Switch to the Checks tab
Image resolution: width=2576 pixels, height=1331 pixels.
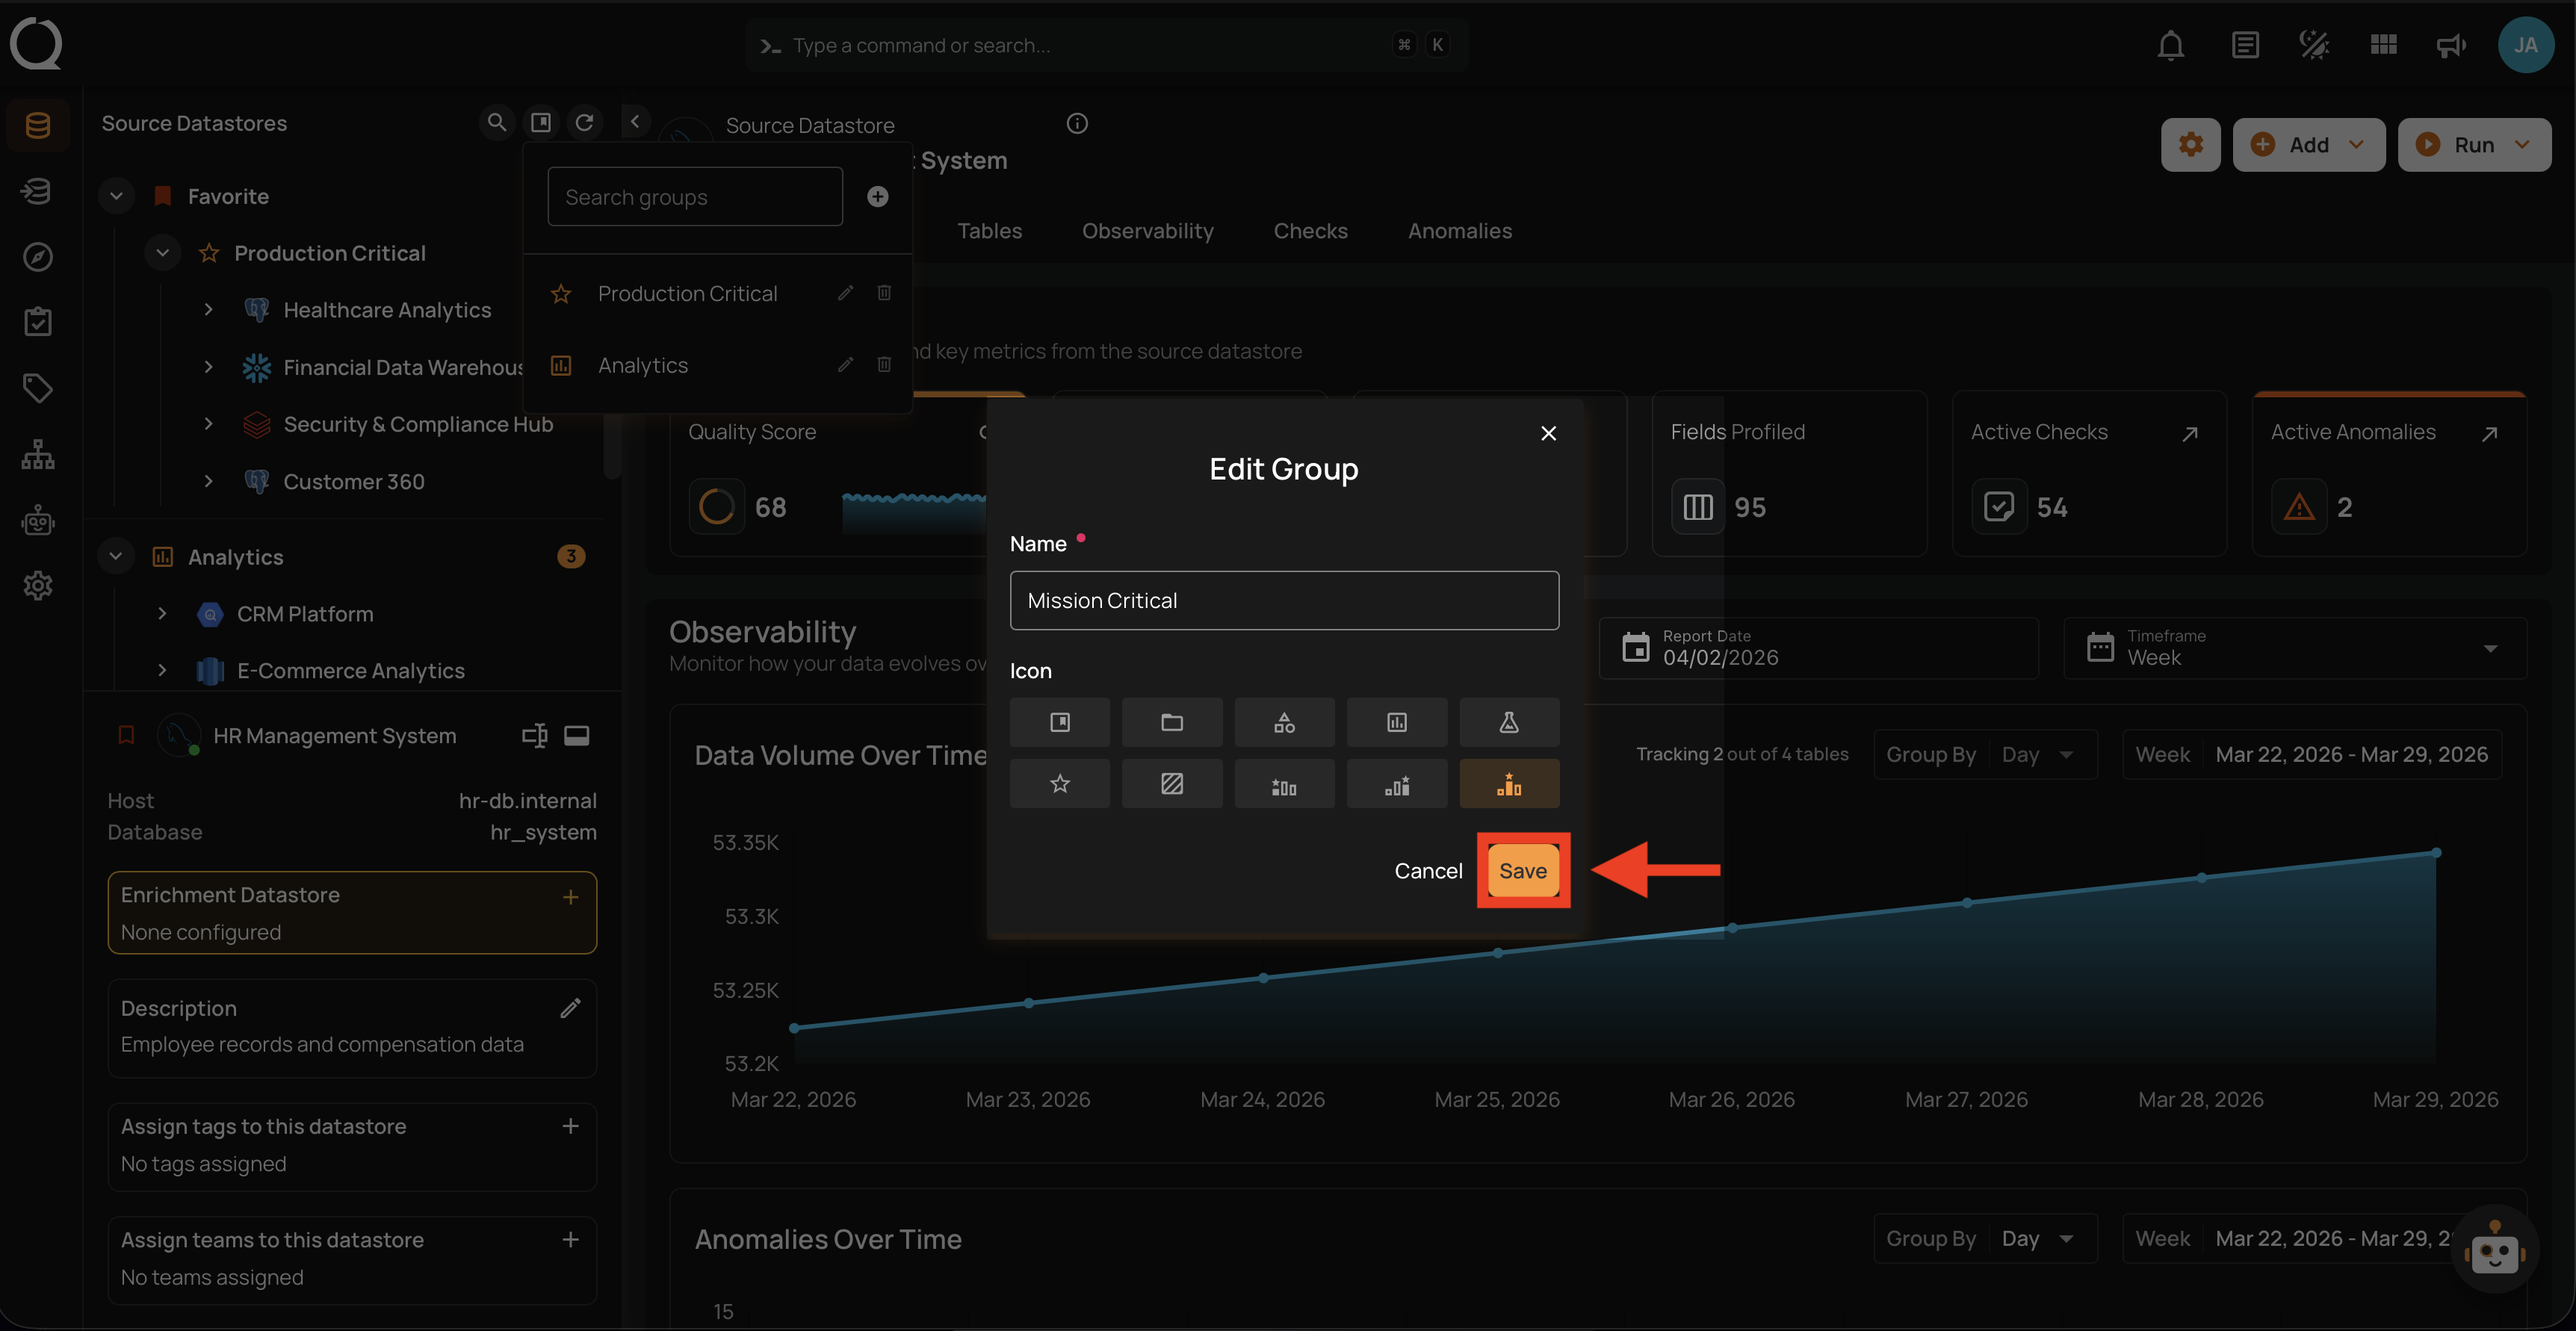(x=1310, y=231)
